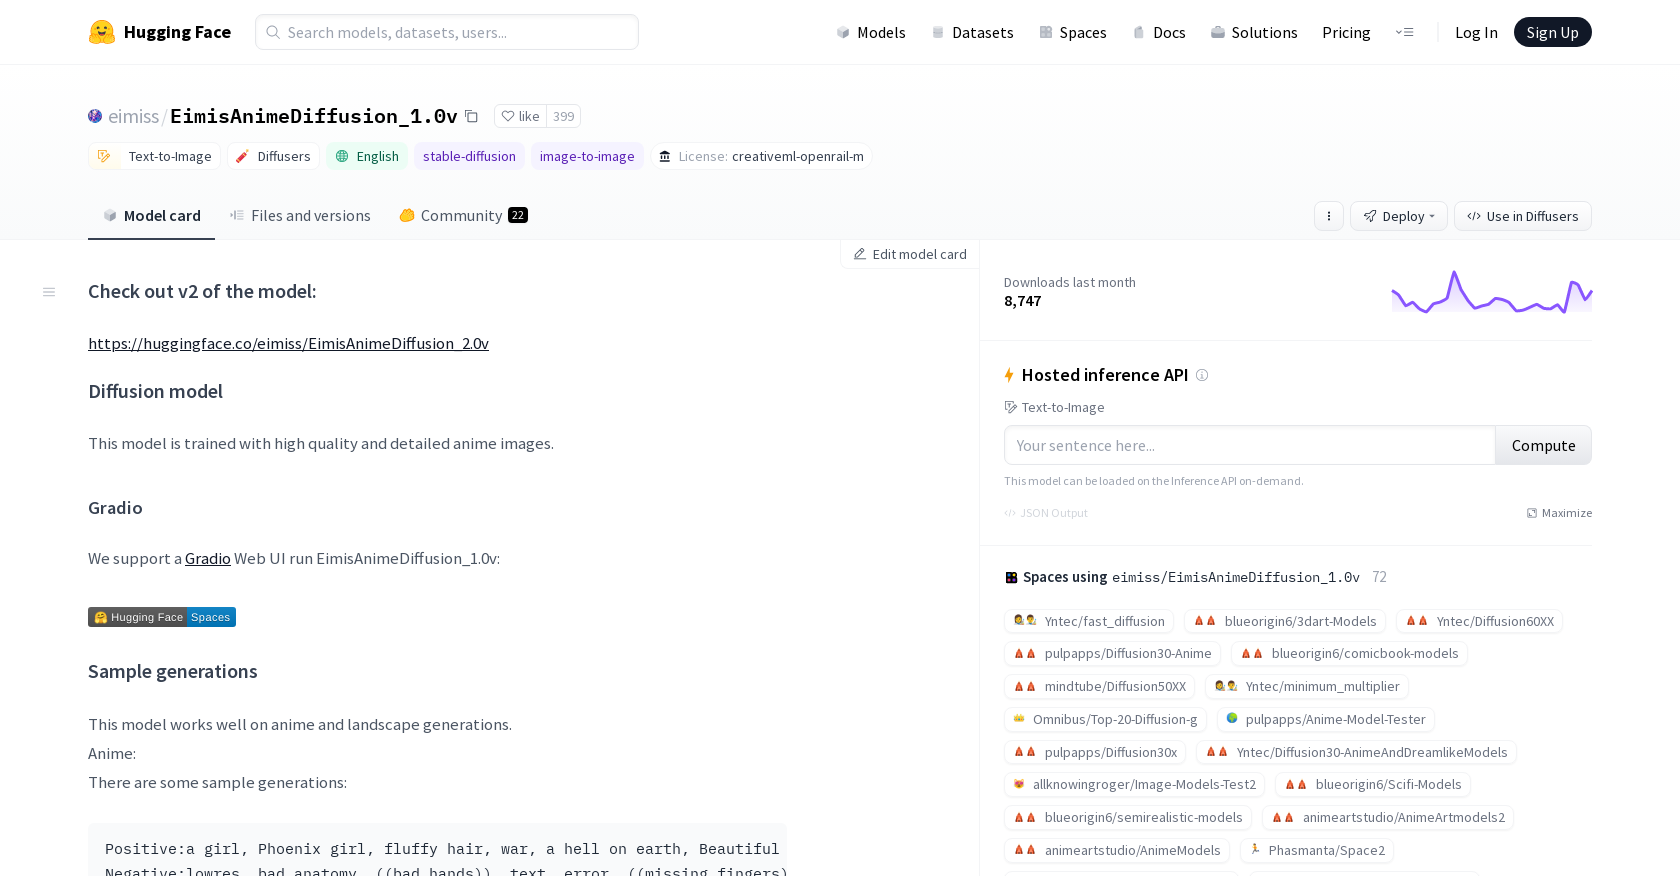Open Use in Diffusers panel
This screenshot has height=876, width=1680.
click(1522, 216)
